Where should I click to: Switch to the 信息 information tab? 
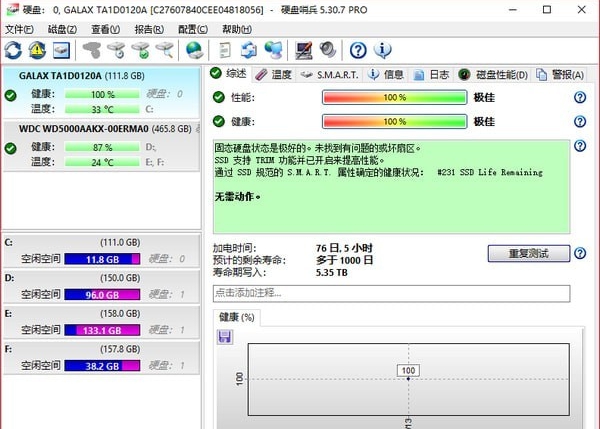click(386, 74)
